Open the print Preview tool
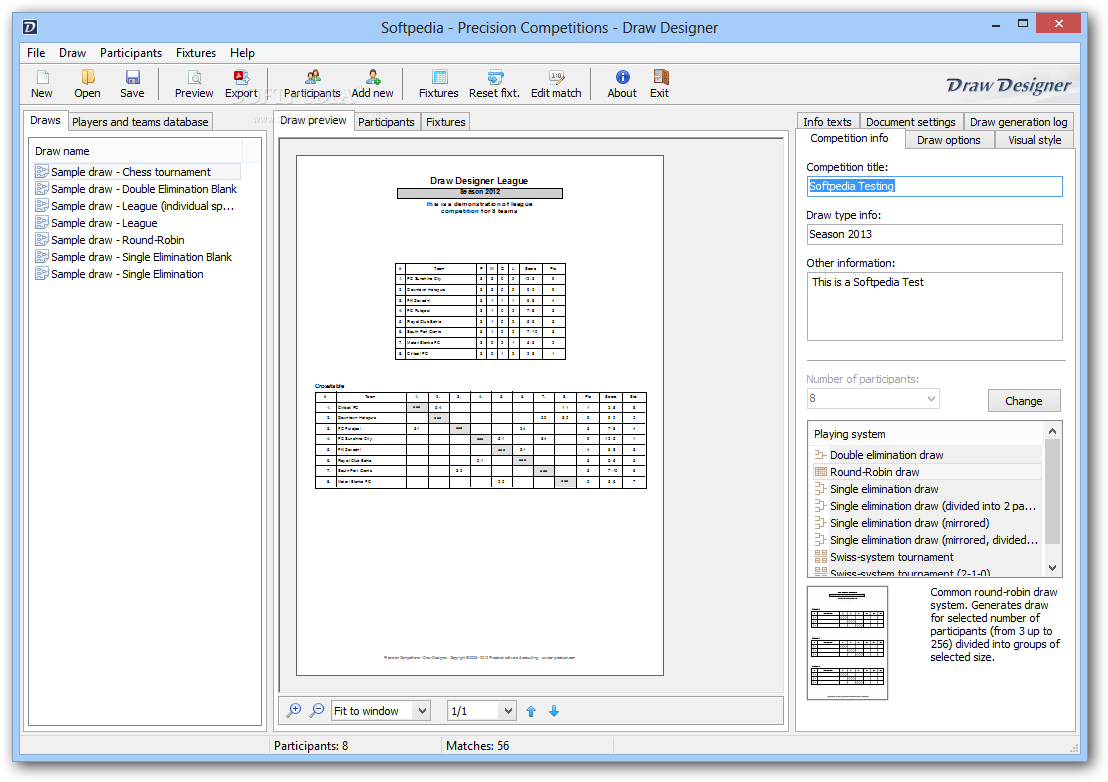1108x782 pixels. pos(194,84)
